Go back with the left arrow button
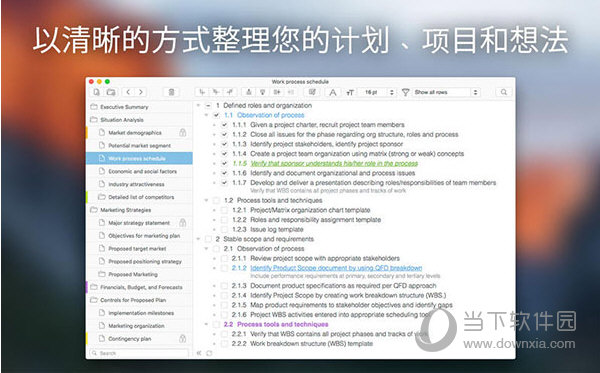600x373 pixels. (128, 92)
